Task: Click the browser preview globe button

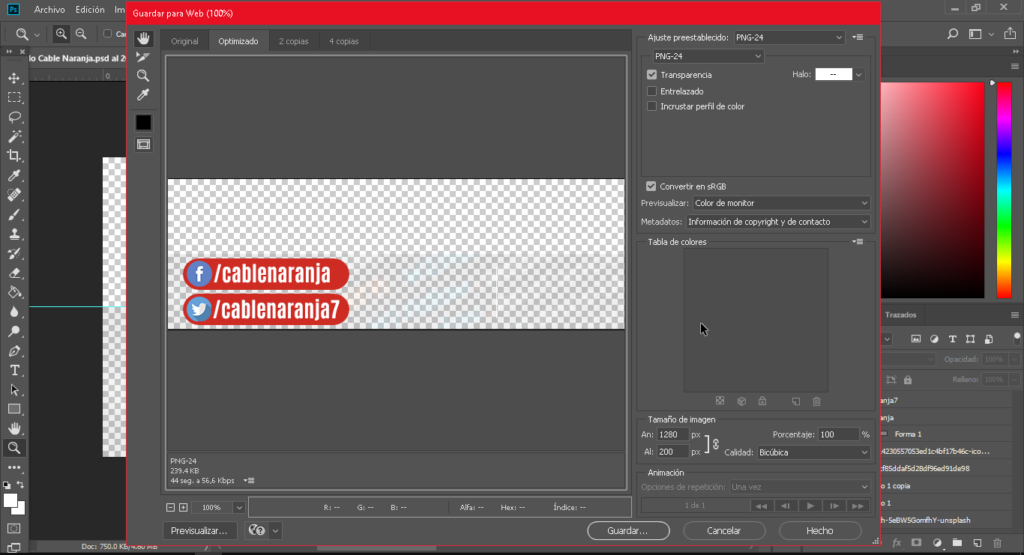Action: click(257, 531)
